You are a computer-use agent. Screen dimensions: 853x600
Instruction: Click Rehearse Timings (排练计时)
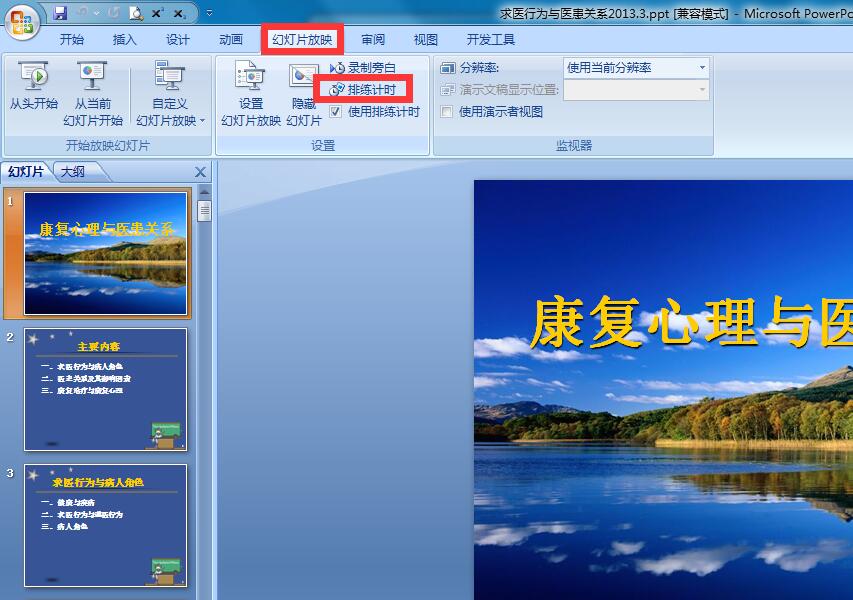(x=363, y=89)
